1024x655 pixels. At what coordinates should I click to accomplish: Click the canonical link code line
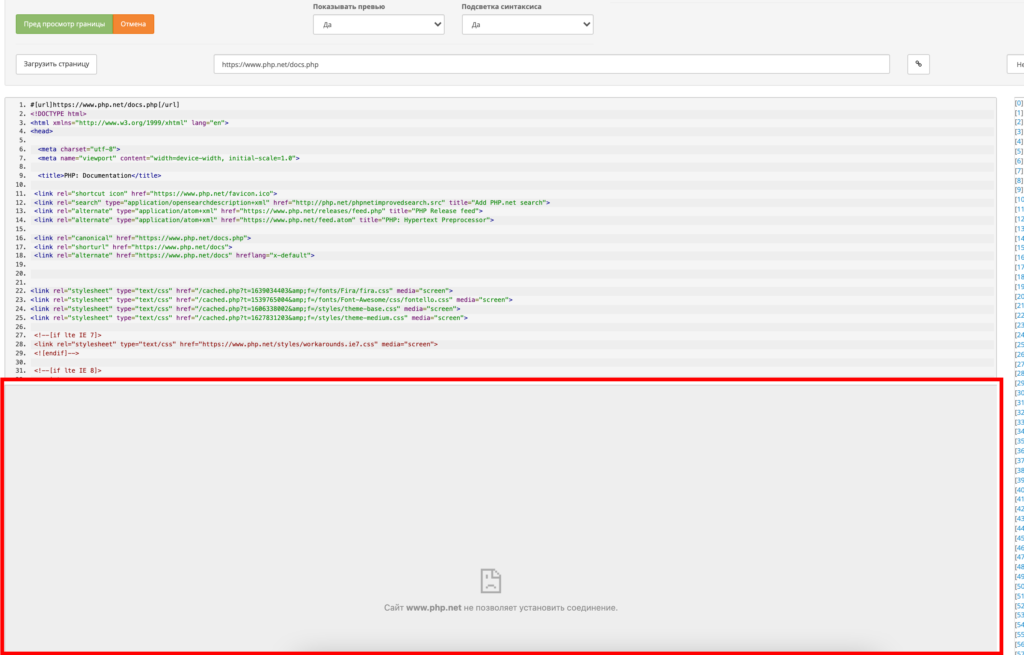(x=142, y=238)
